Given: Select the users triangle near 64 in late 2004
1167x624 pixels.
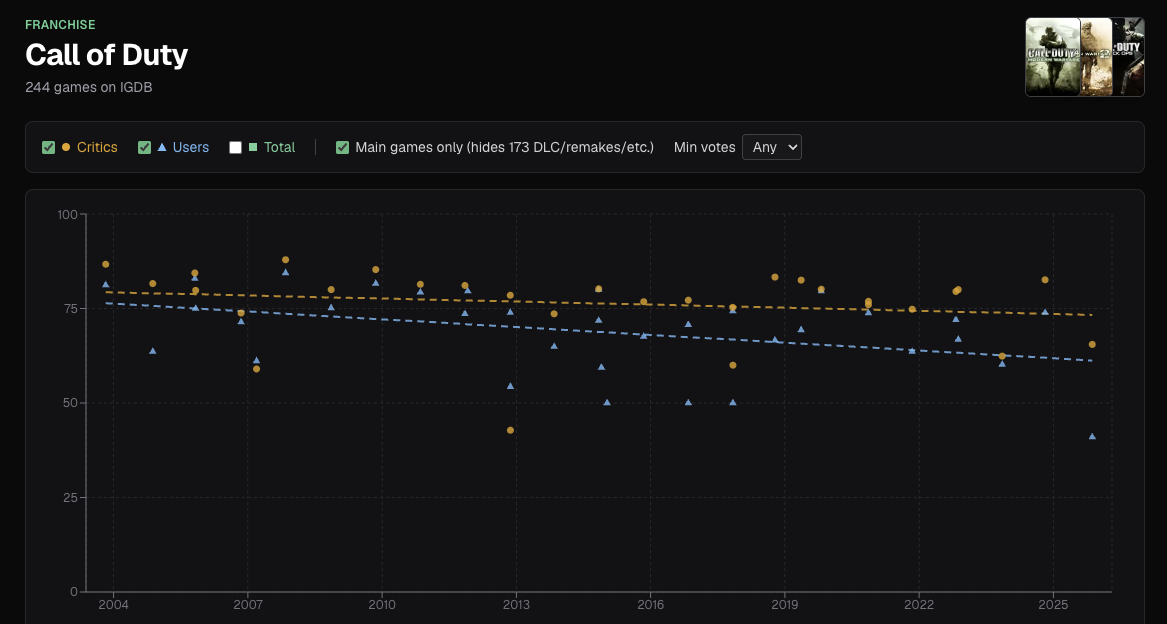Looking at the screenshot, I should pos(153,351).
